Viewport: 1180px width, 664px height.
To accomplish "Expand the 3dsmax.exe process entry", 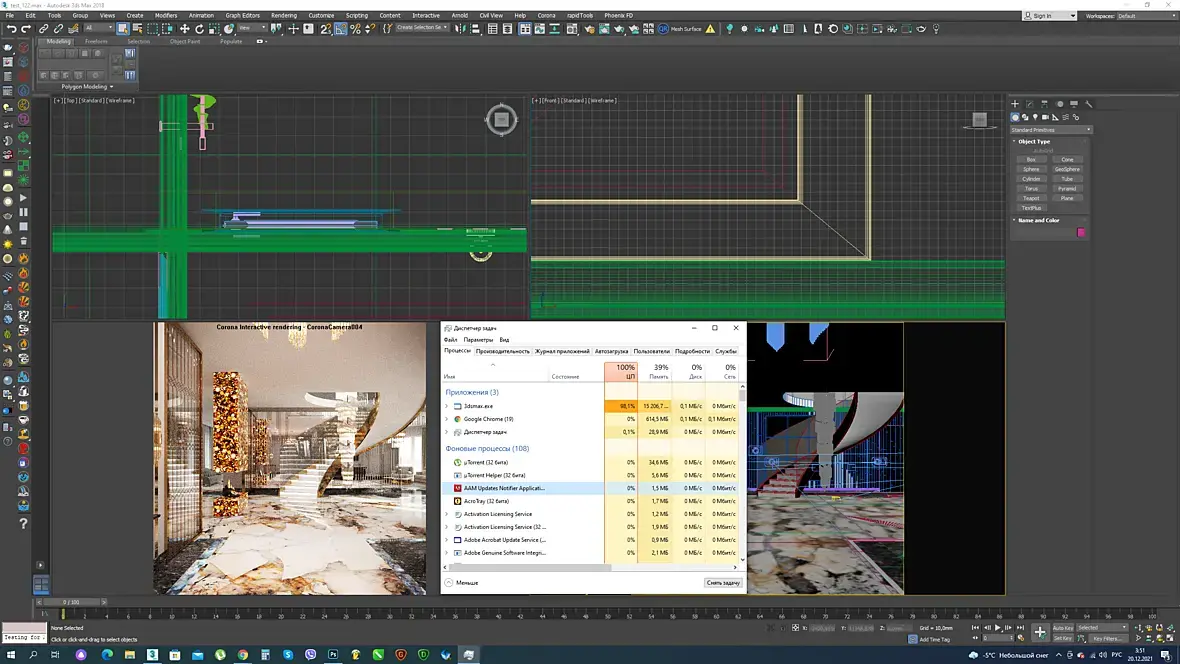I will (x=447, y=406).
